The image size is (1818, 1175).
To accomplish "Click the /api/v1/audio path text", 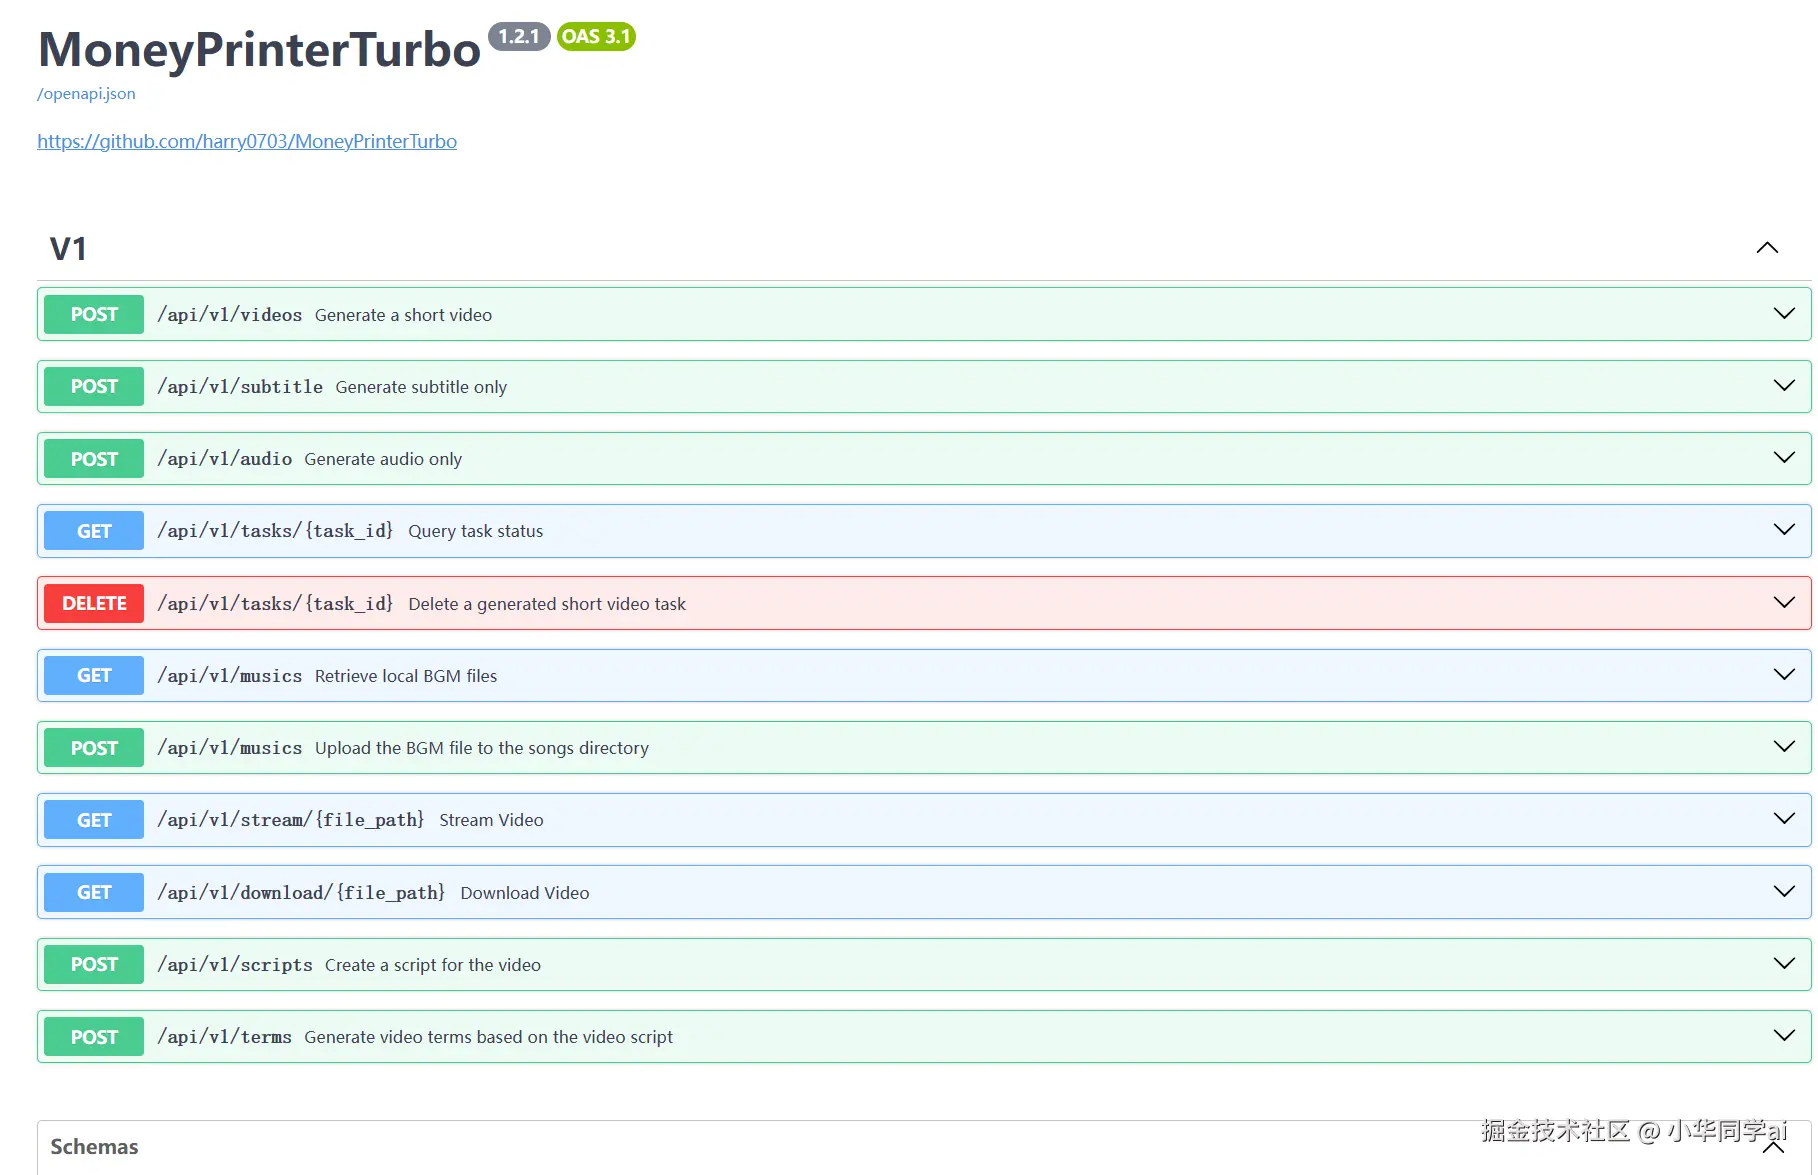I will (x=225, y=459).
